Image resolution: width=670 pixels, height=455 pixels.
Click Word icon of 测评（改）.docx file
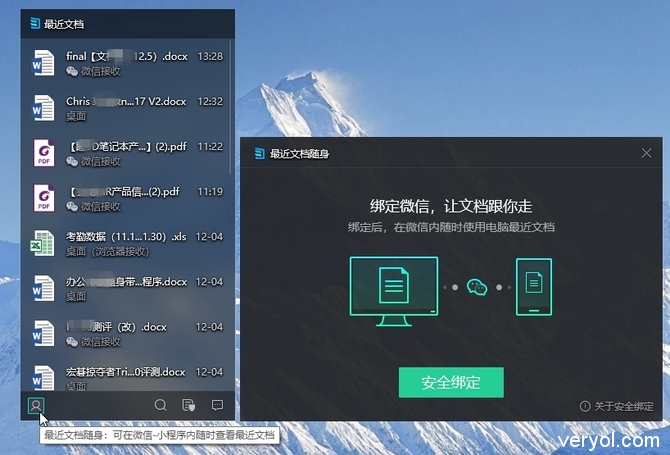(43, 334)
